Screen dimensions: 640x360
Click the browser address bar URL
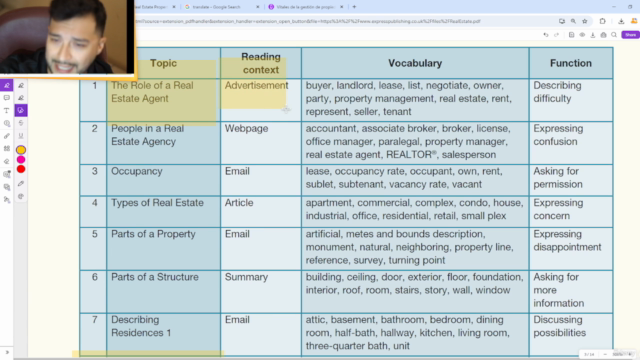(x=308, y=21)
